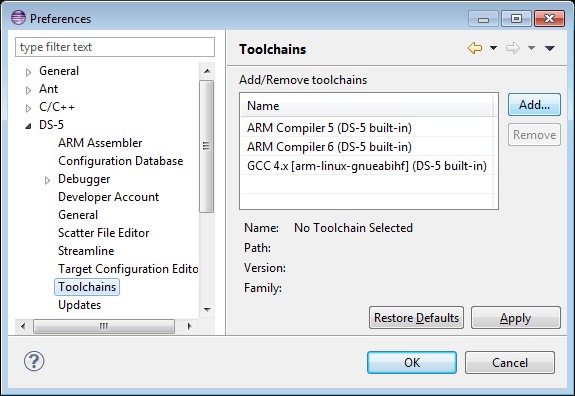Click the tree's horizontal scrollbar right arrow
Screen dimensions: 575x396
coord(189,326)
